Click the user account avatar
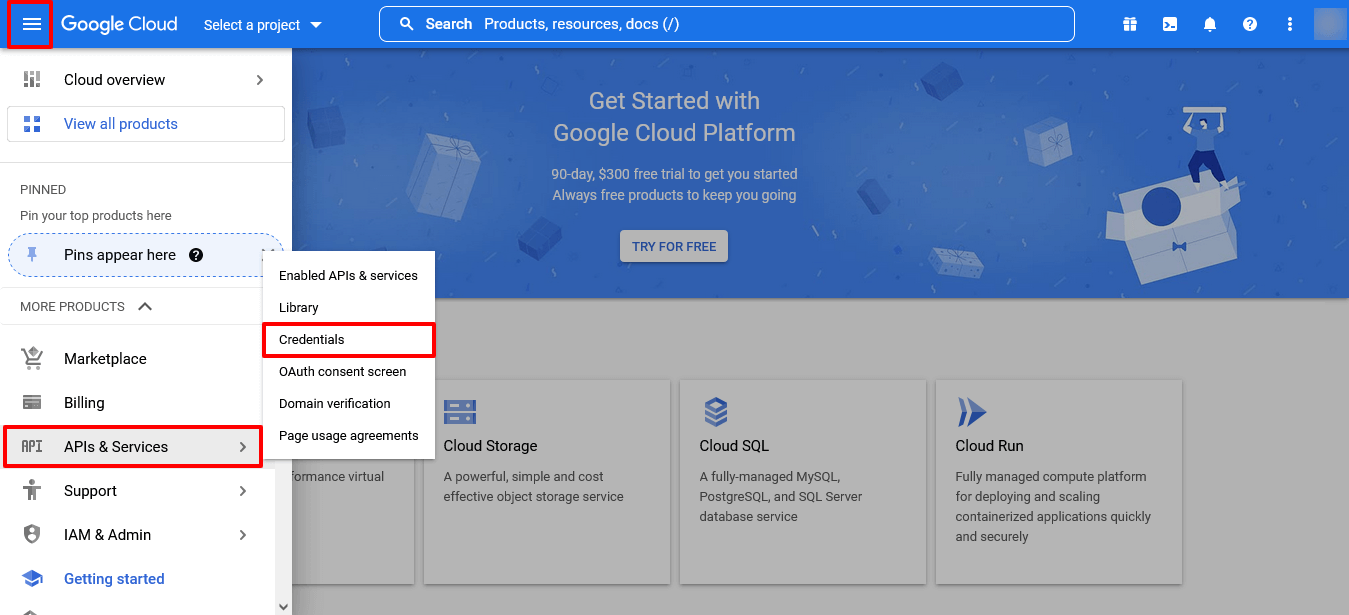 (1330, 24)
